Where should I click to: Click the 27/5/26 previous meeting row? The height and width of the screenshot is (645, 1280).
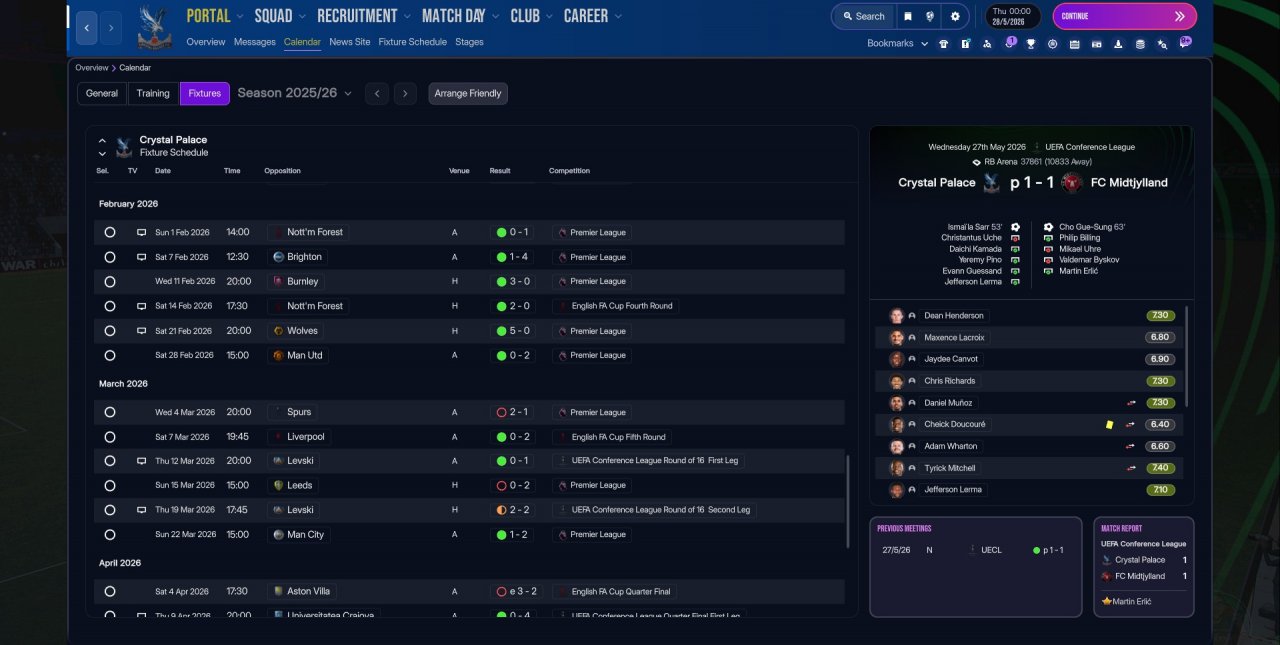[x=975, y=550]
